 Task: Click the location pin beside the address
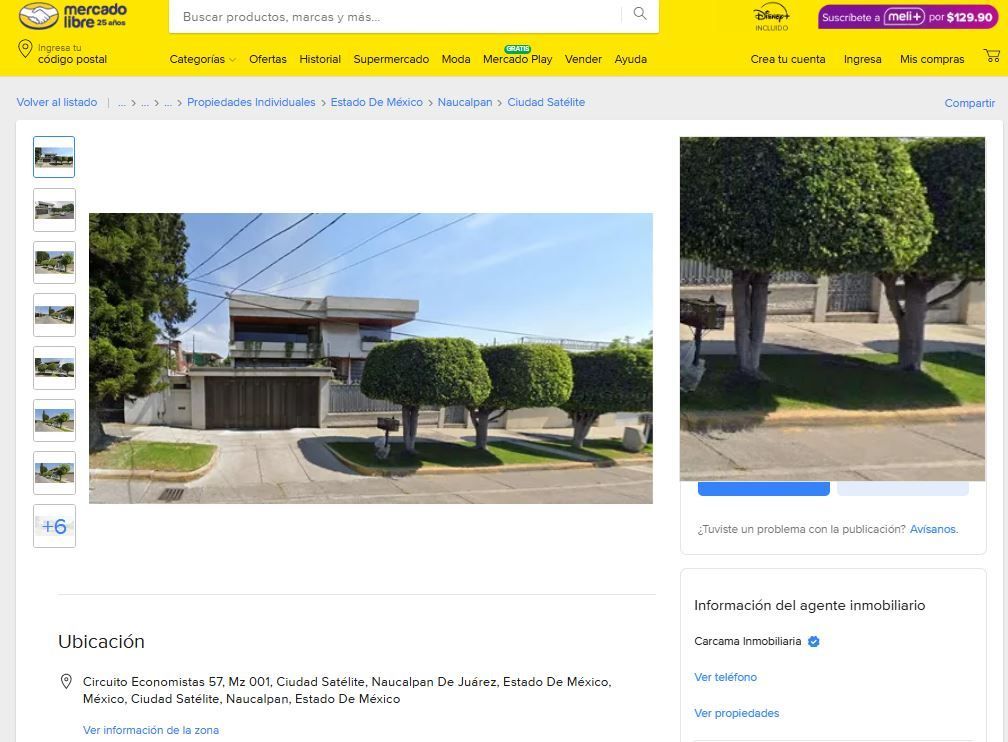coord(66,682)
